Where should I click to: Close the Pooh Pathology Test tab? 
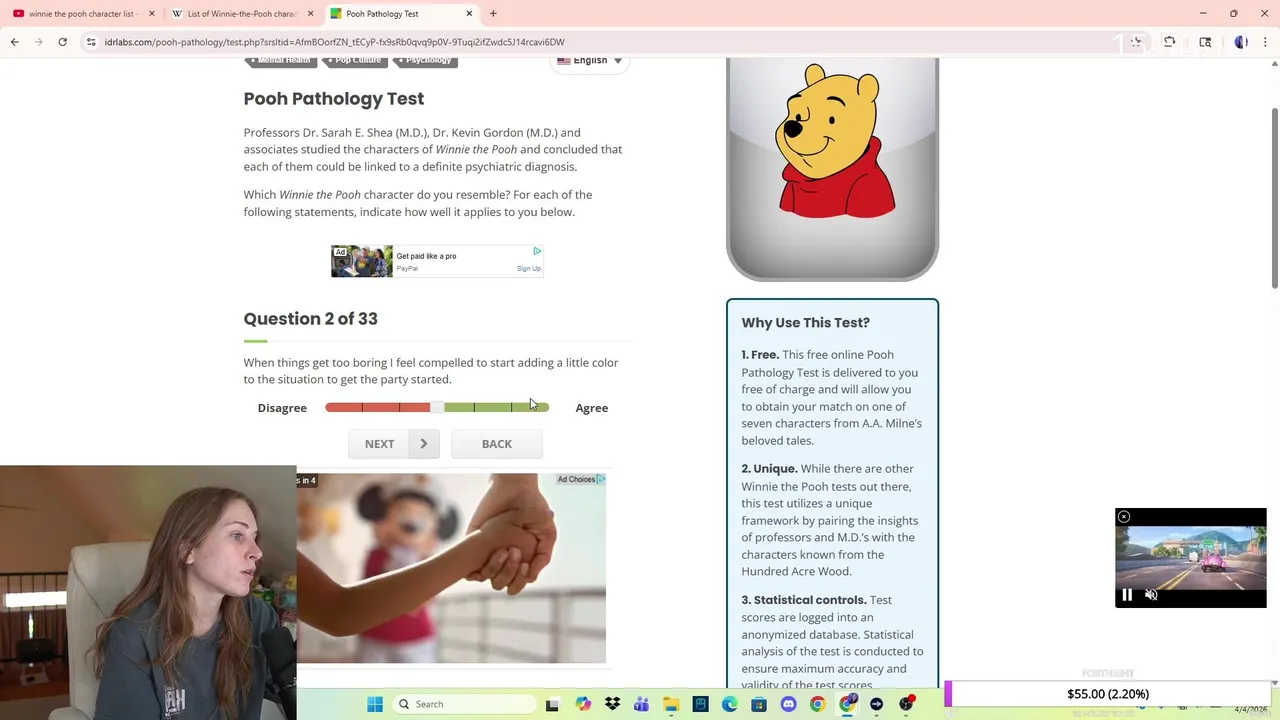pyautogui.click(x=469, y=14)
